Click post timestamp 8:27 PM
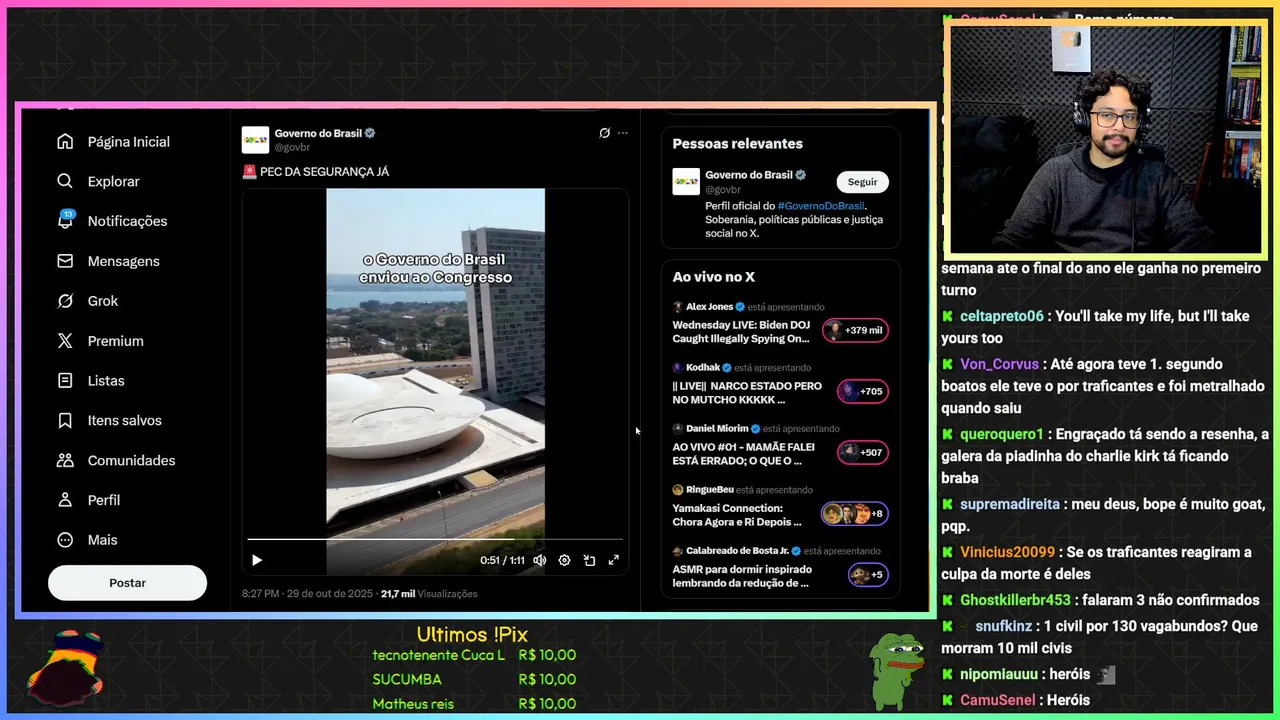This screenshot has height=720, width=1280. (x=308, y=594)
